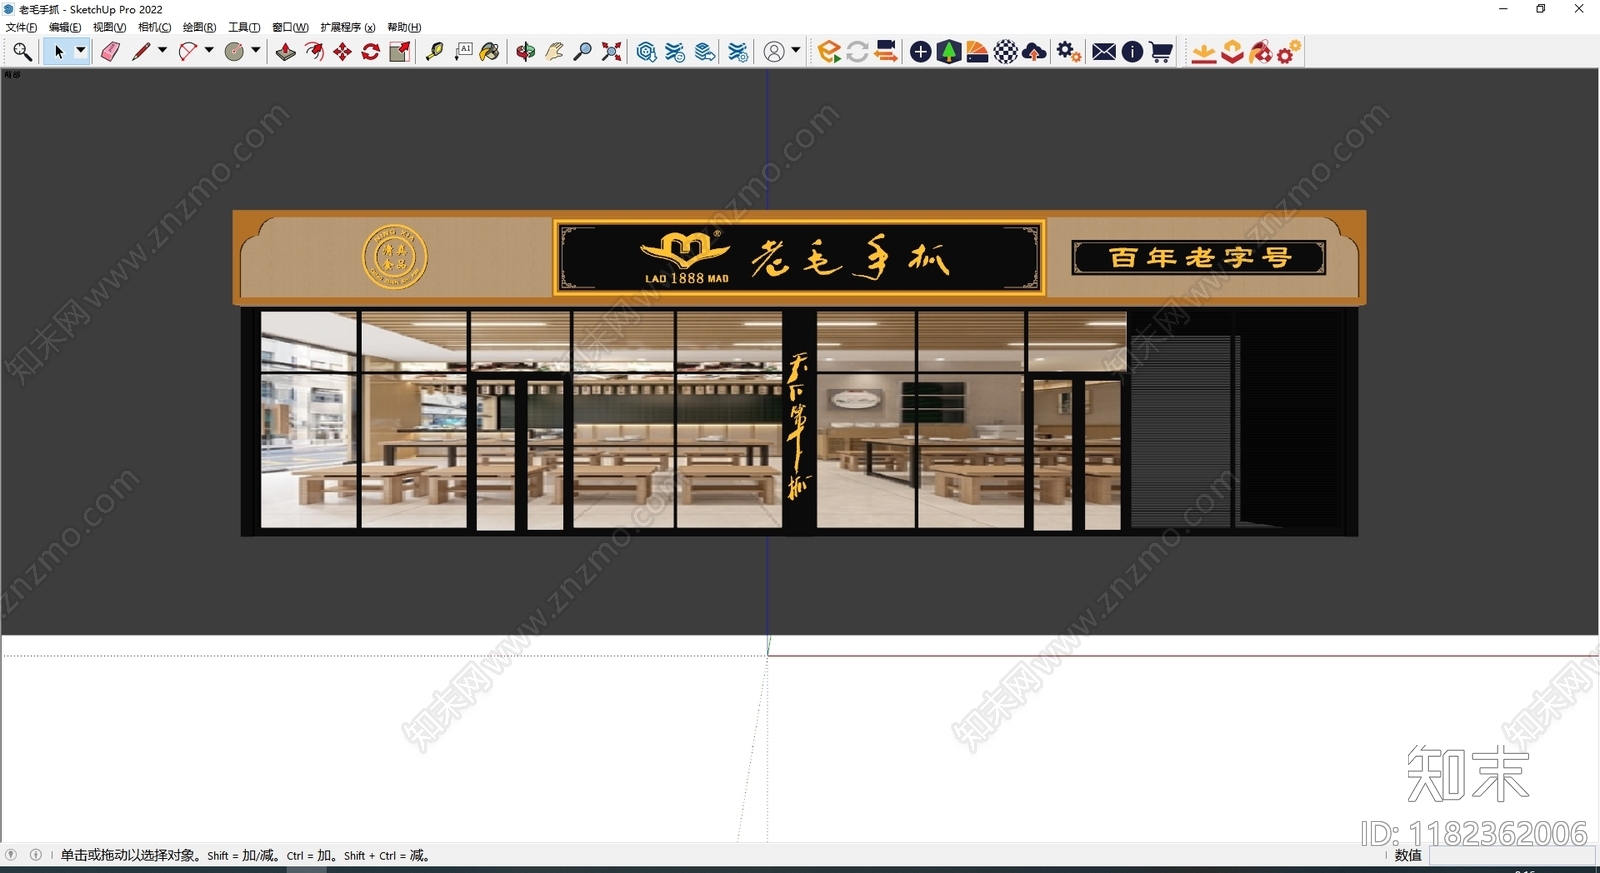Activate the Paint Bucket tool

(490, 52)
